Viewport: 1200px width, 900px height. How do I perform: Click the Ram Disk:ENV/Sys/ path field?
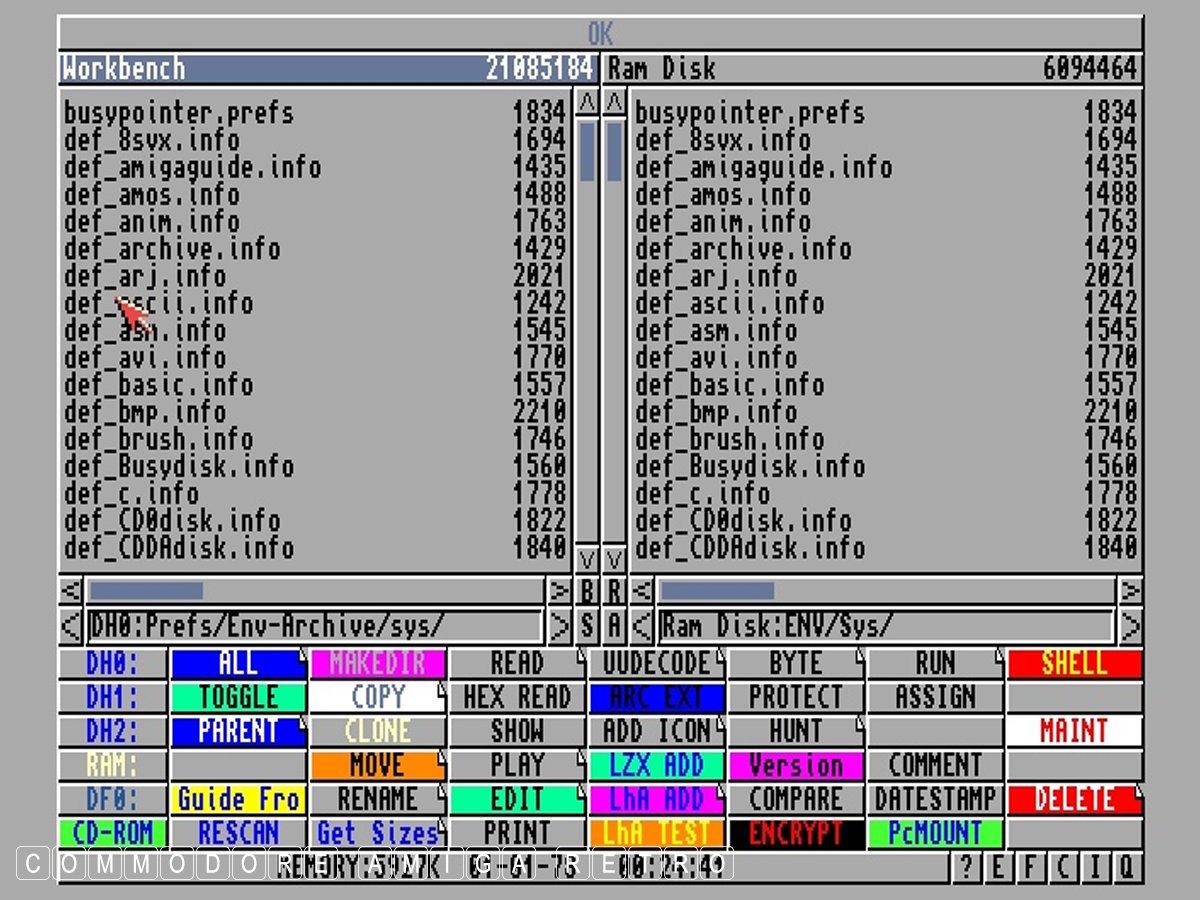(885, 627)
